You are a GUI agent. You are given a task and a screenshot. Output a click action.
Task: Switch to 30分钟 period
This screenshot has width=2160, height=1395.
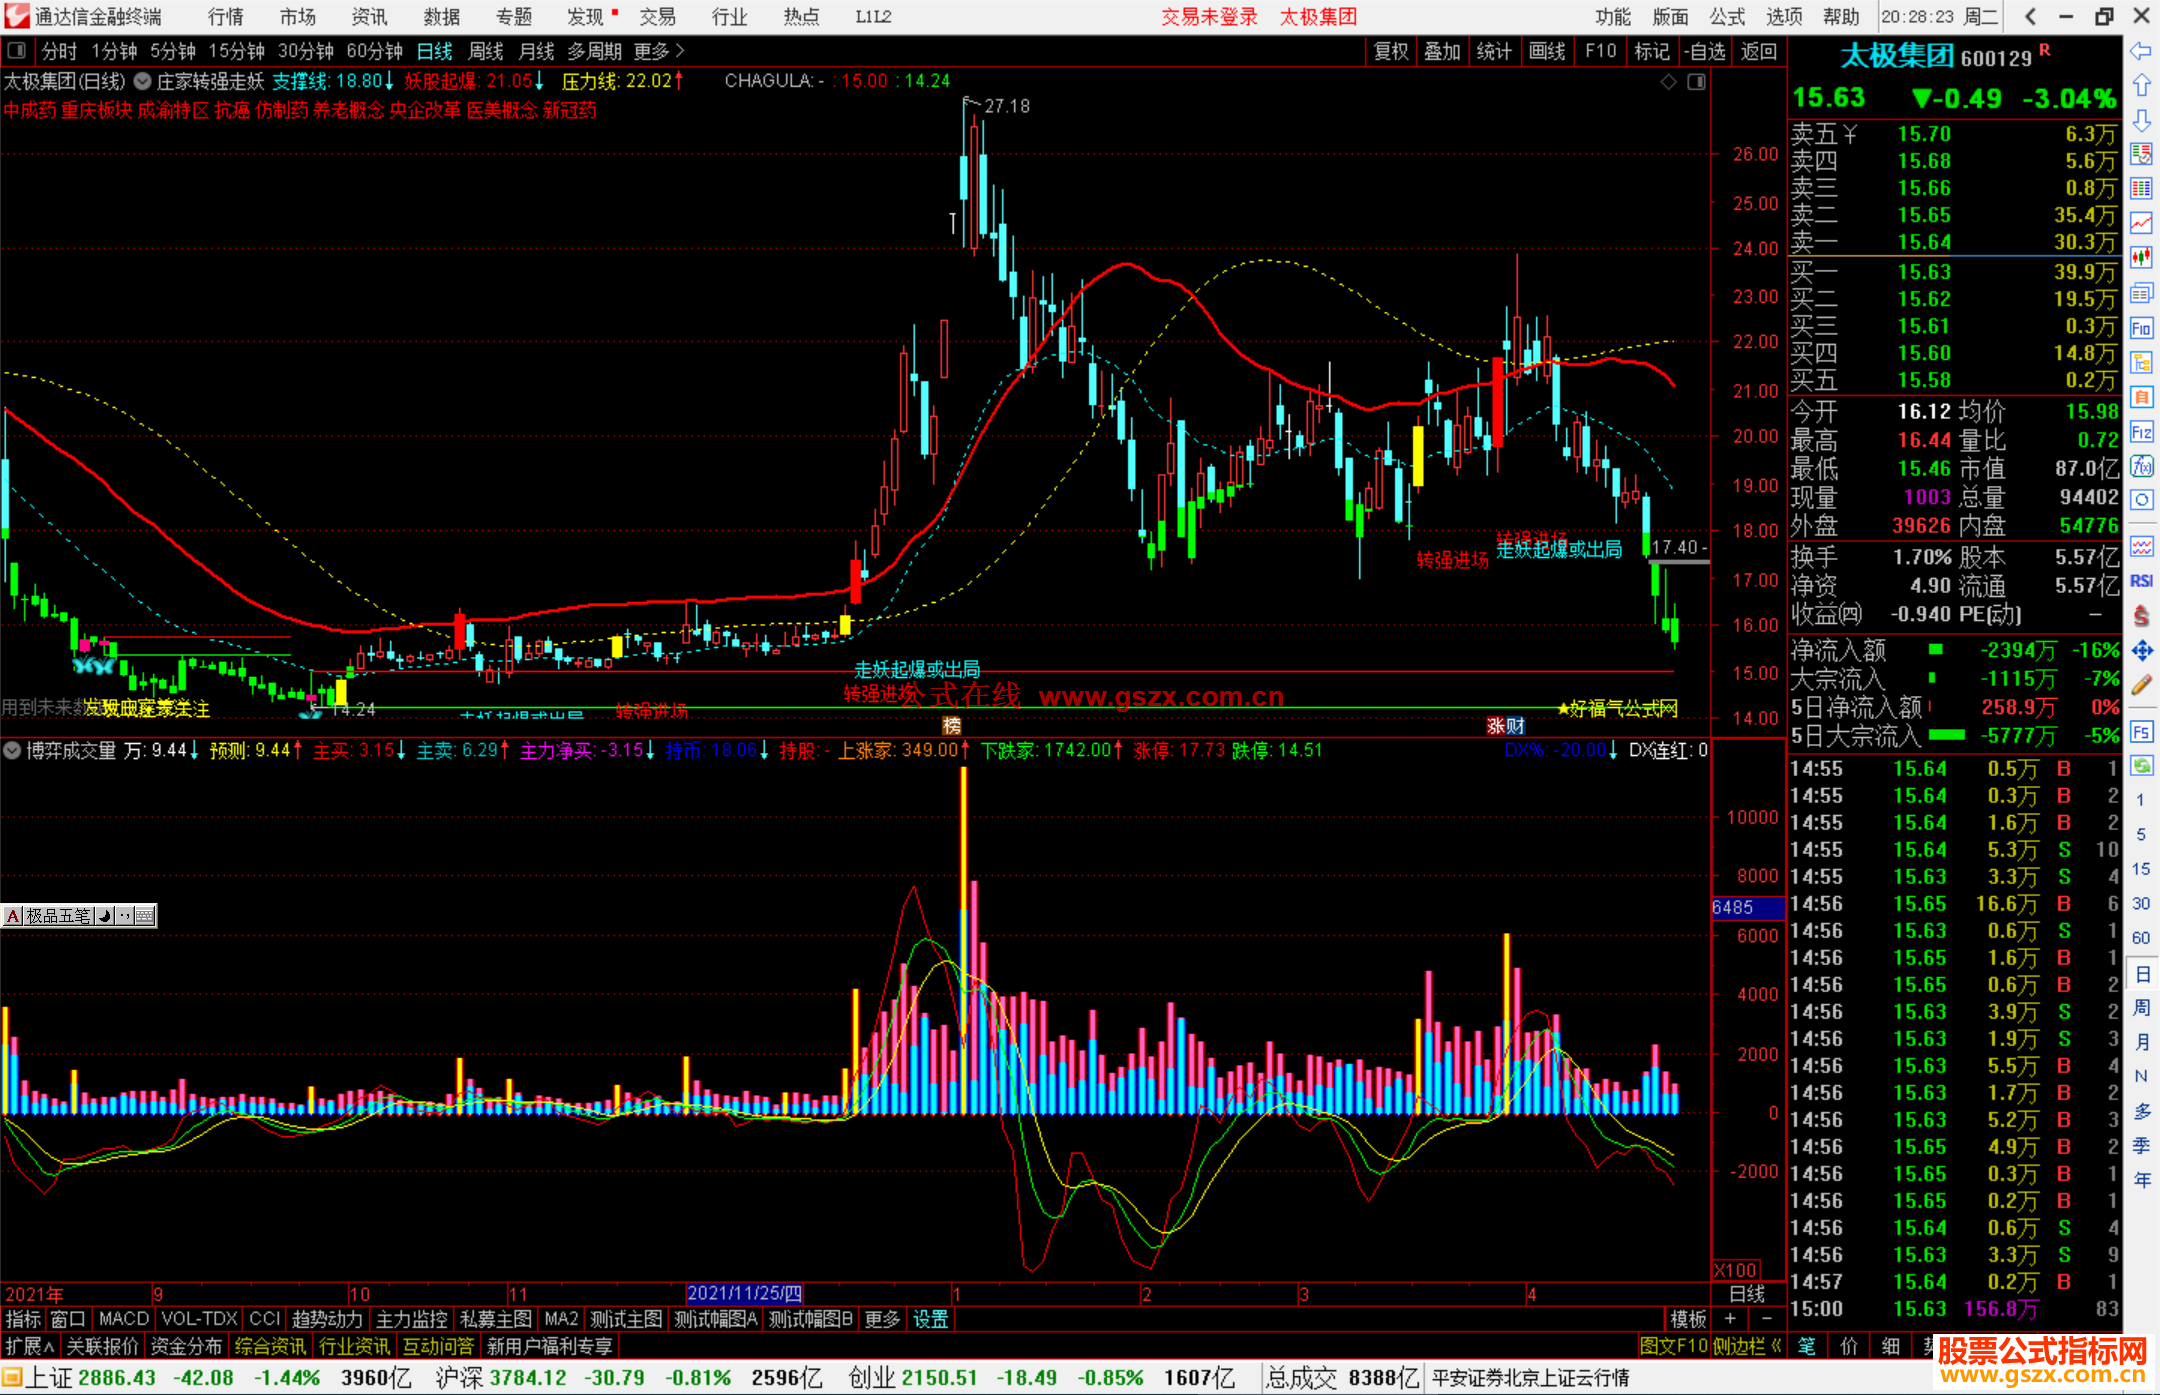pyautogui.click(x=305, y=51)
